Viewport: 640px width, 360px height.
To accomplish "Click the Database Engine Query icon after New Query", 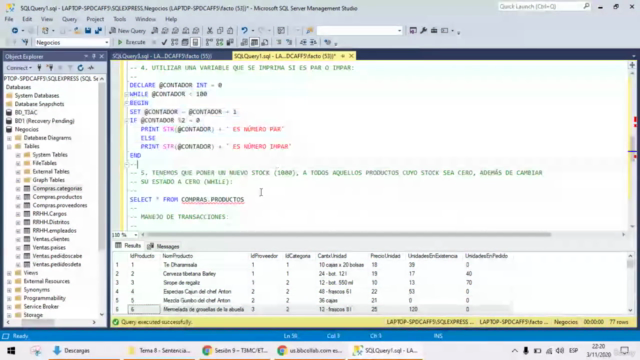I will pos(155,31).
